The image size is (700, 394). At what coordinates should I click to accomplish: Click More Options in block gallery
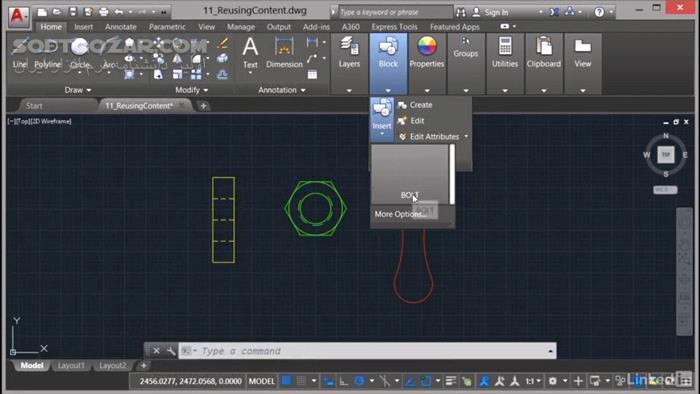(x=400, y=214)
